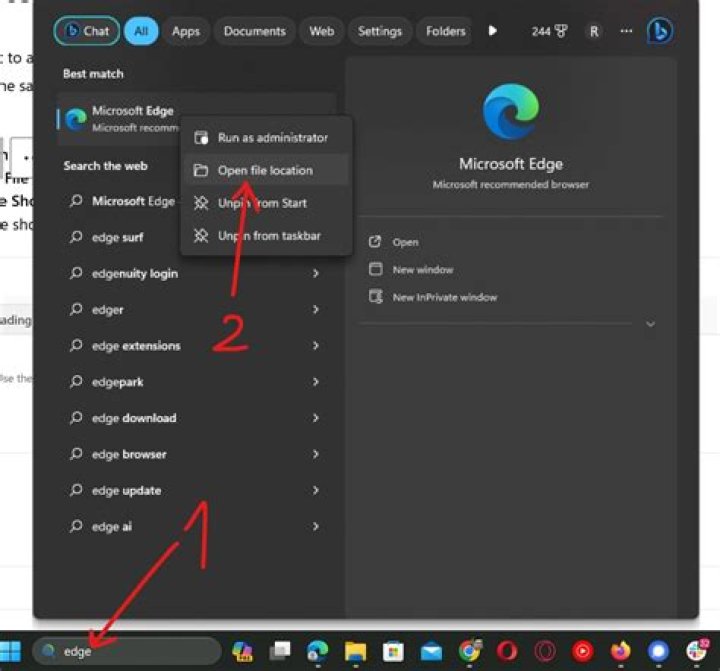Open the blue circle app on taskbar
The width and height of the screenshot is (720, 671).
(658, 651)
